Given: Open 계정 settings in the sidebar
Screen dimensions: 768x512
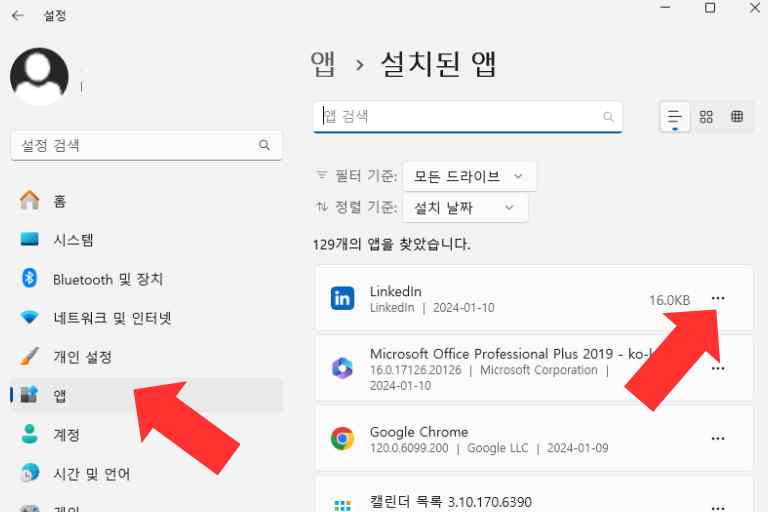Looking at the screenshot, I should point(146,435).
